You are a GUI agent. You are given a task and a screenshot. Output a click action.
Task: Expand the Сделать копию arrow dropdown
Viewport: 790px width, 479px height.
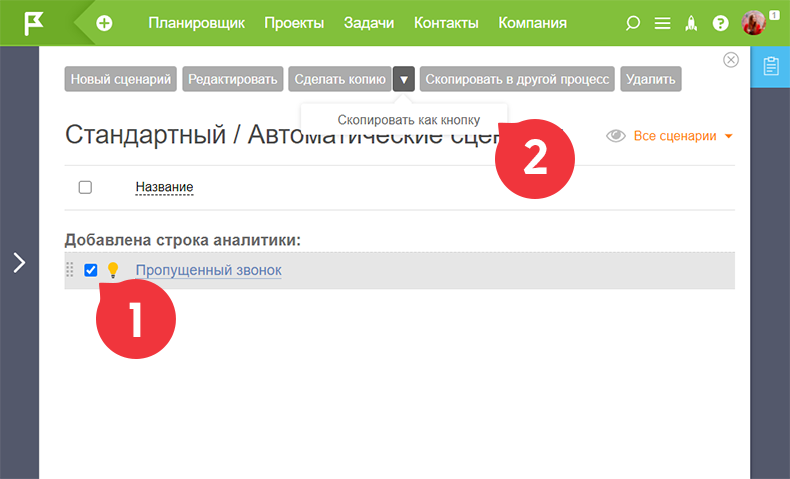point(404,79)
